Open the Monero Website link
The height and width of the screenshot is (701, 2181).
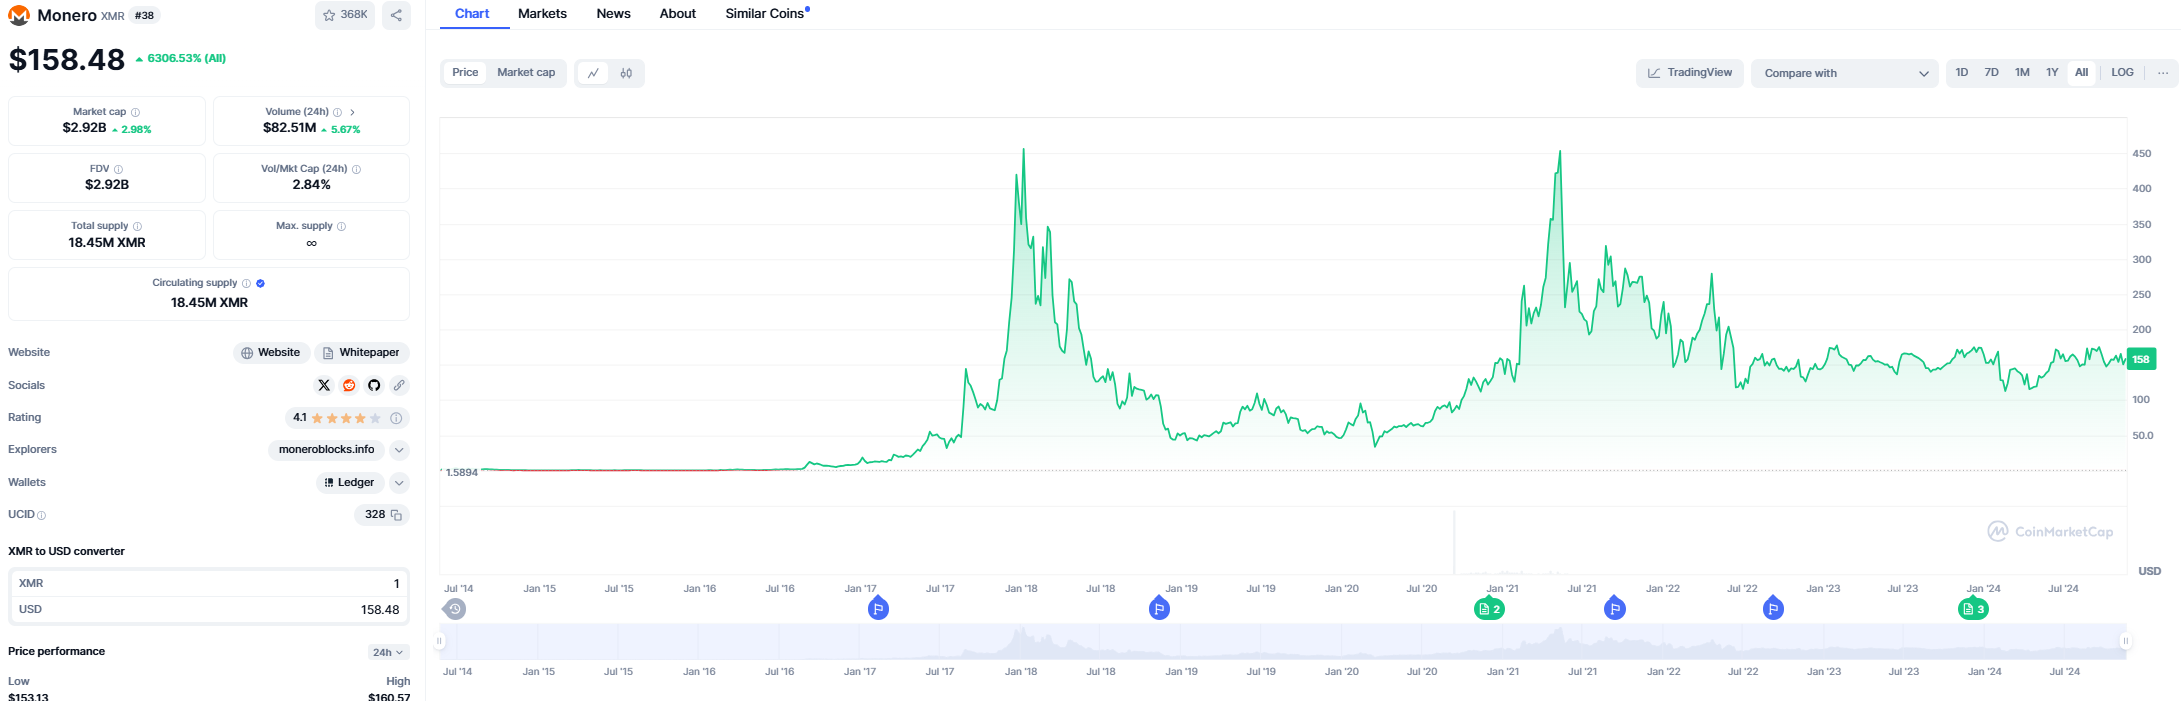click(271, 353)
